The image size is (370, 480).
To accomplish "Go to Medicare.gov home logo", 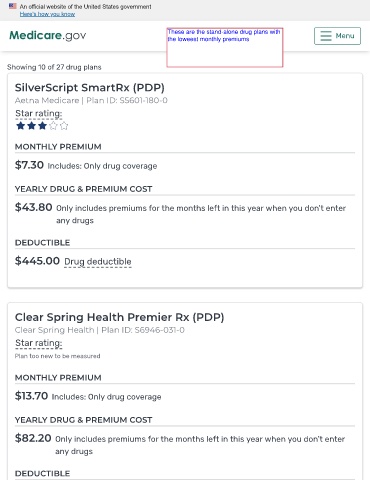I will tap(48, 35).
